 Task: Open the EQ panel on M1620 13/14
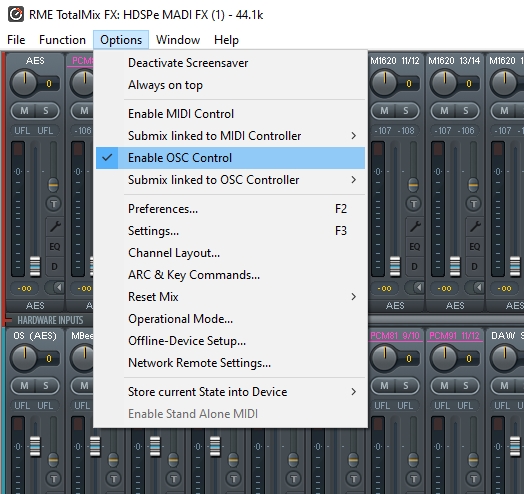[475, 247]
